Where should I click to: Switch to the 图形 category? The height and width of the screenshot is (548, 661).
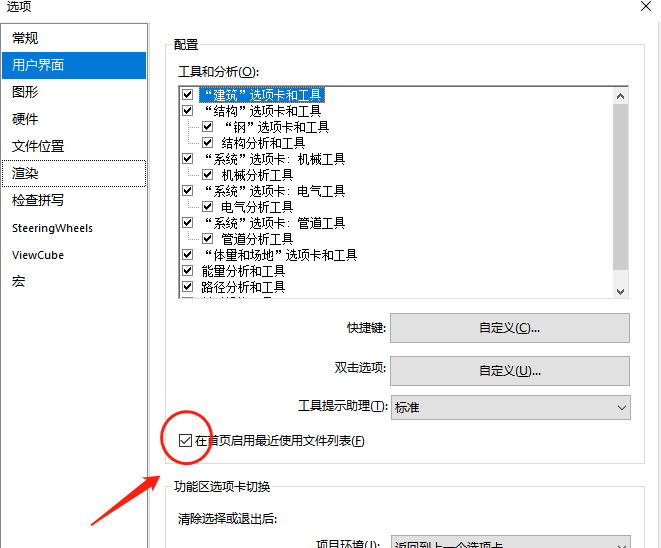pos(74,92)
